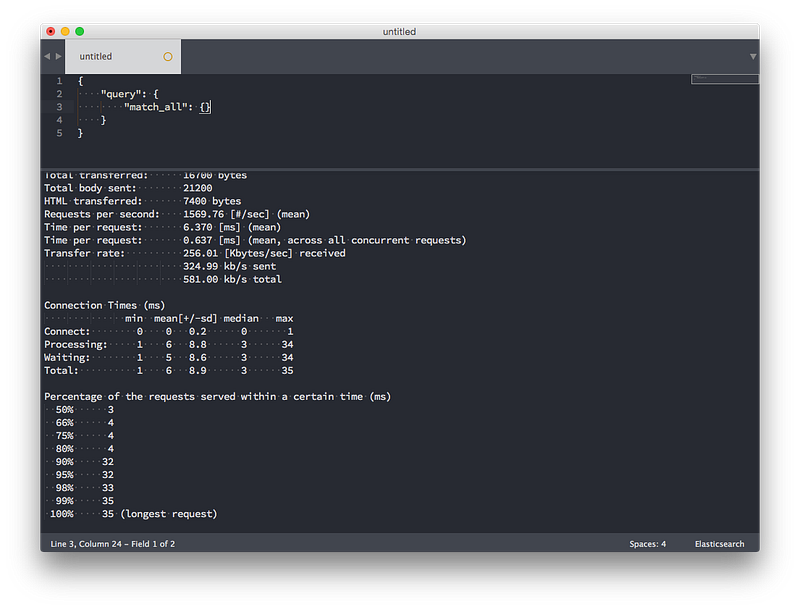Click the 50% percentile row
The height and width of the screenshot is (610, 800).
pos(85,410)
